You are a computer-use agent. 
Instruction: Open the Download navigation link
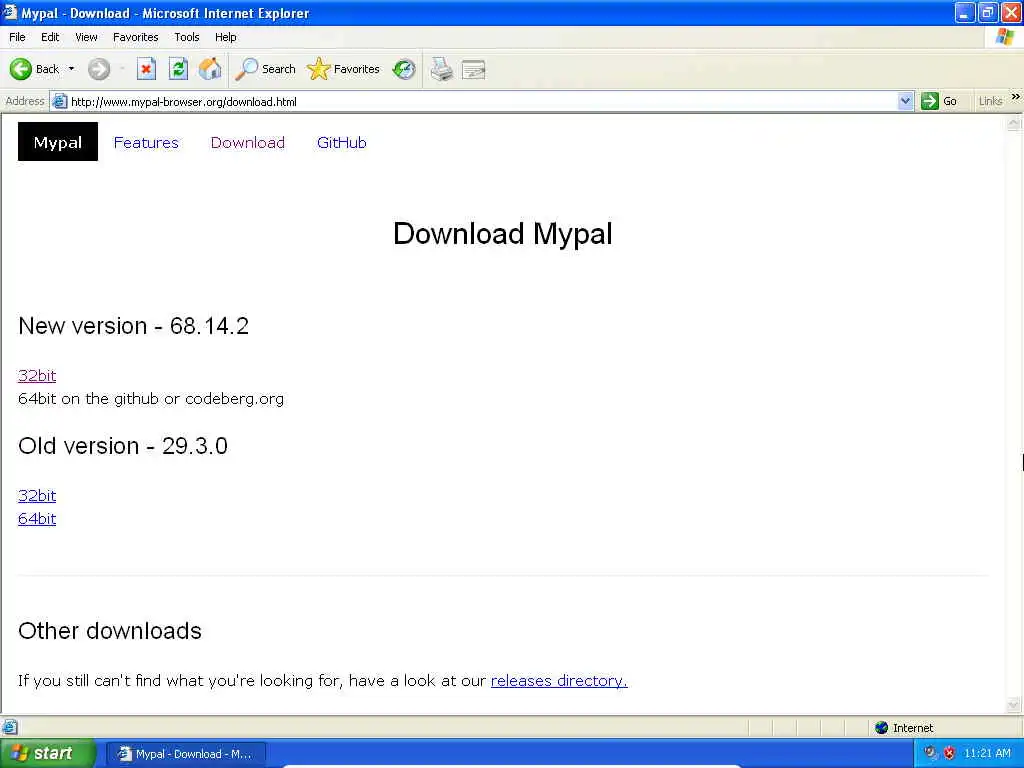[248, 142]
